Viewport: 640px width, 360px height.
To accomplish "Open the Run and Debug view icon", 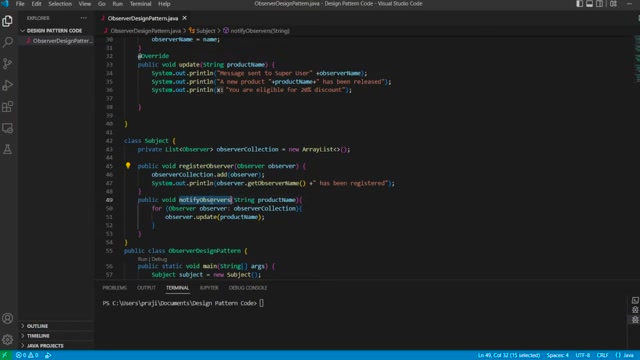I will [7, 85].
